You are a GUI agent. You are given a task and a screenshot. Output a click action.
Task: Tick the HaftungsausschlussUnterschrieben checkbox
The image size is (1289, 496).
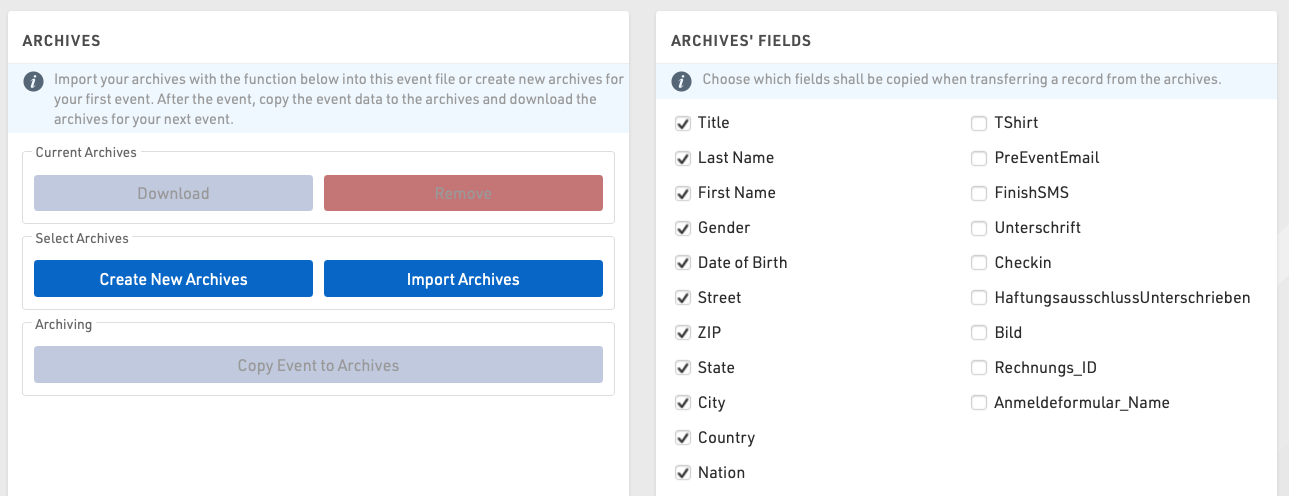(x=979, y=298)
